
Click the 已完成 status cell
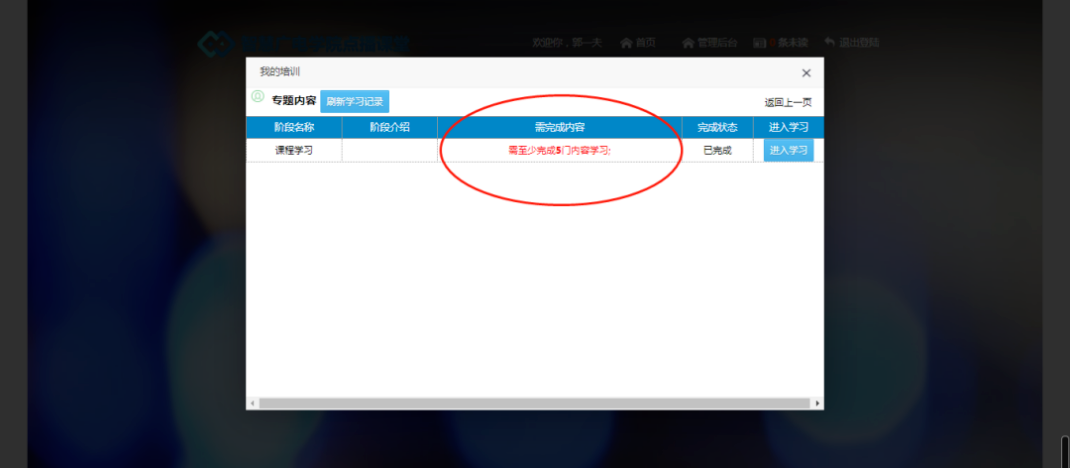point(717,150)
